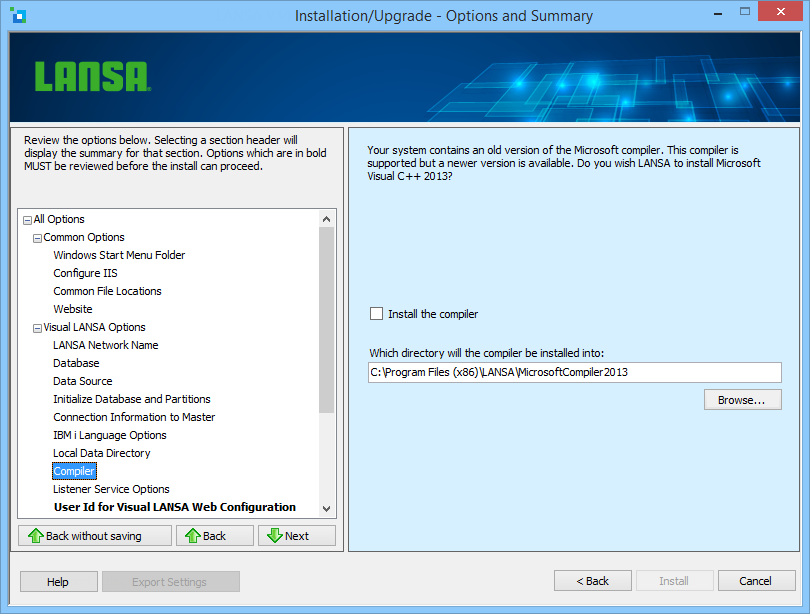The height and width of the screenshot is (614, 810).
Task: Select Local Data Directory item
Action: (x=102, y=453)
